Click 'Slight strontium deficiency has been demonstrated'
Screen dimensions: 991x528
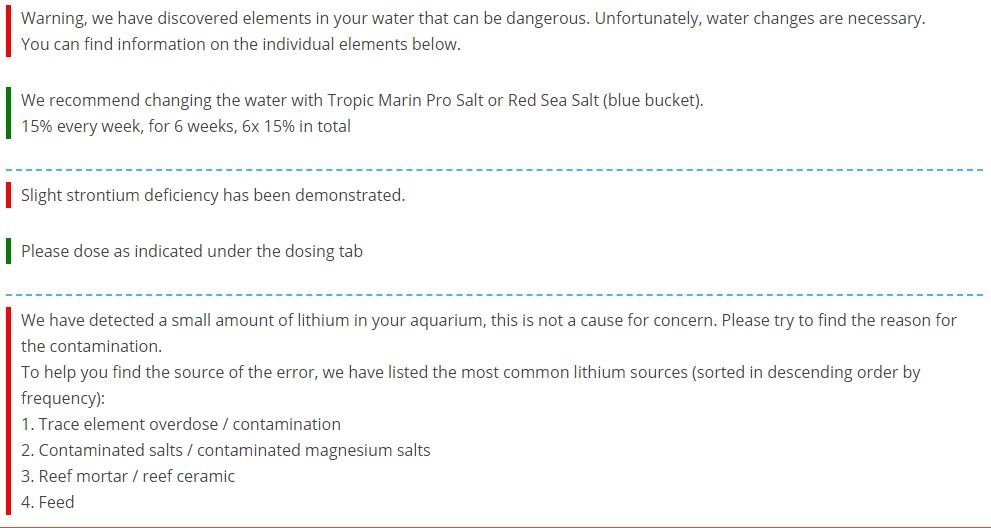coord(213,195)
